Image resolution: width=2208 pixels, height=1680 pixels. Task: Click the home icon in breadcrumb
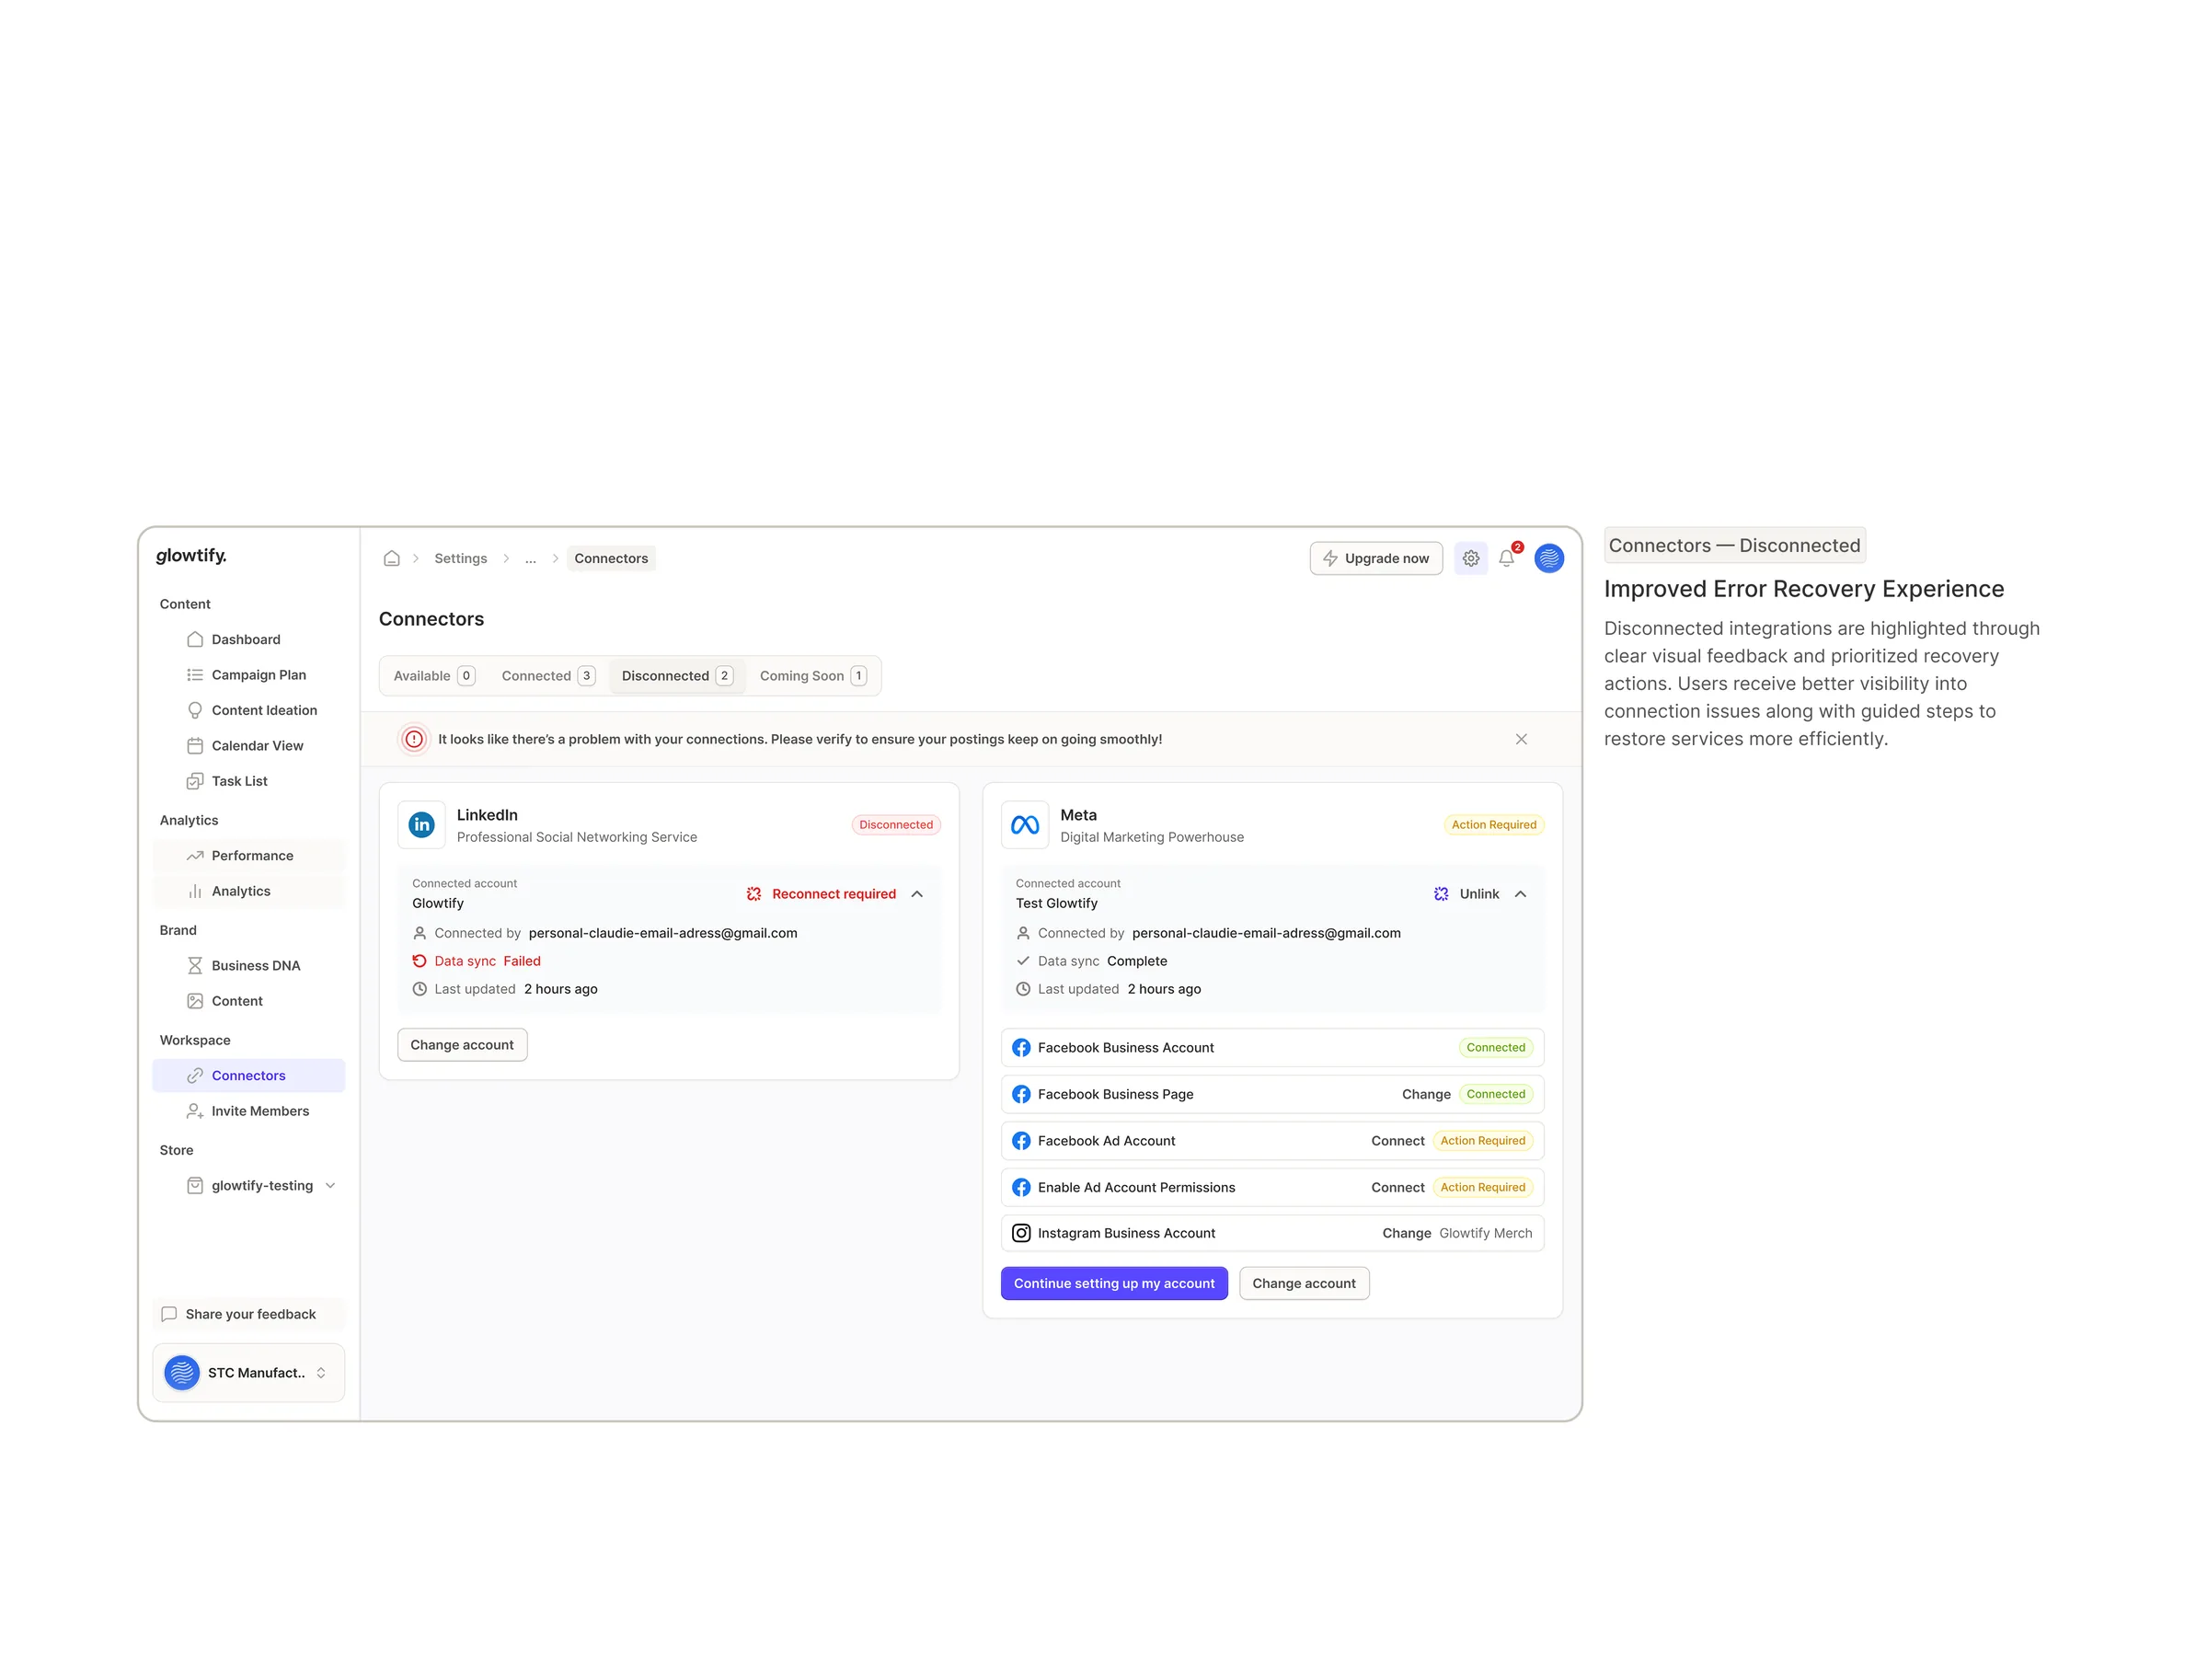coord(391,558)
